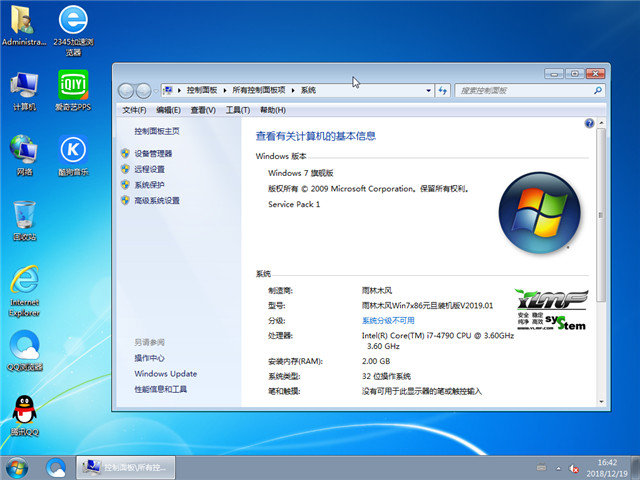
Task: Launch 爱奇艺PPS from the desktop
Action: (73, 91)
